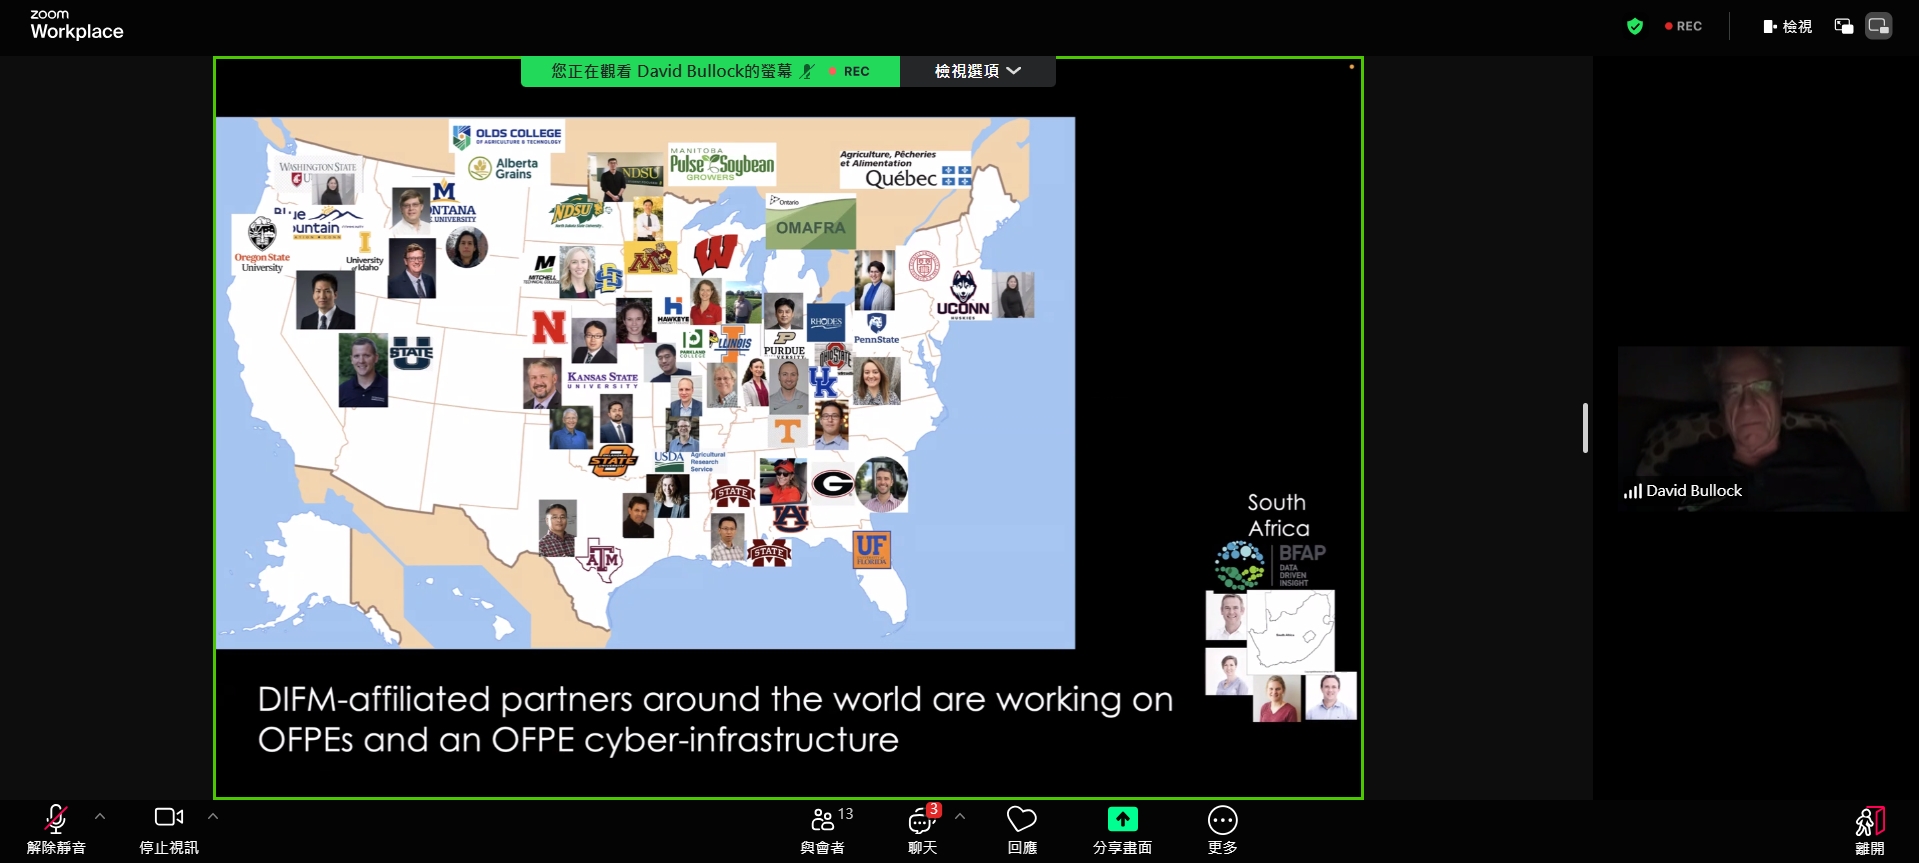
Task: Click the BFAP logo under South Africa
Action: click(1271, 566)
